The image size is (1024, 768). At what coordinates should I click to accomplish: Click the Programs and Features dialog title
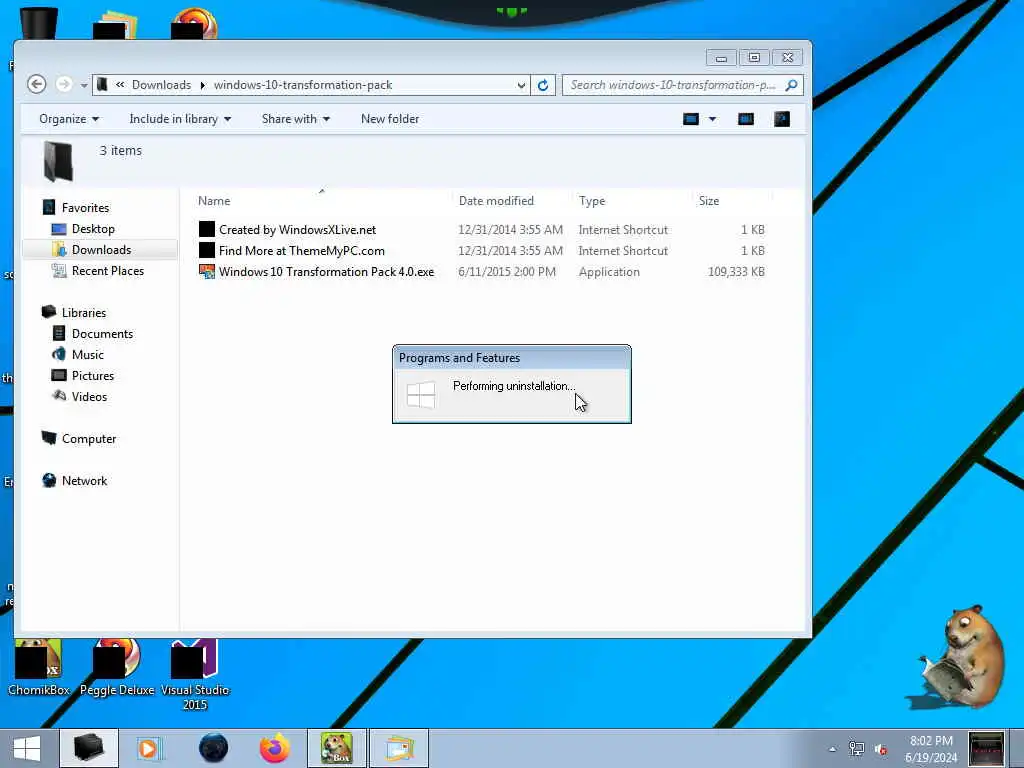pyautogui.click(x=460, y=358)
